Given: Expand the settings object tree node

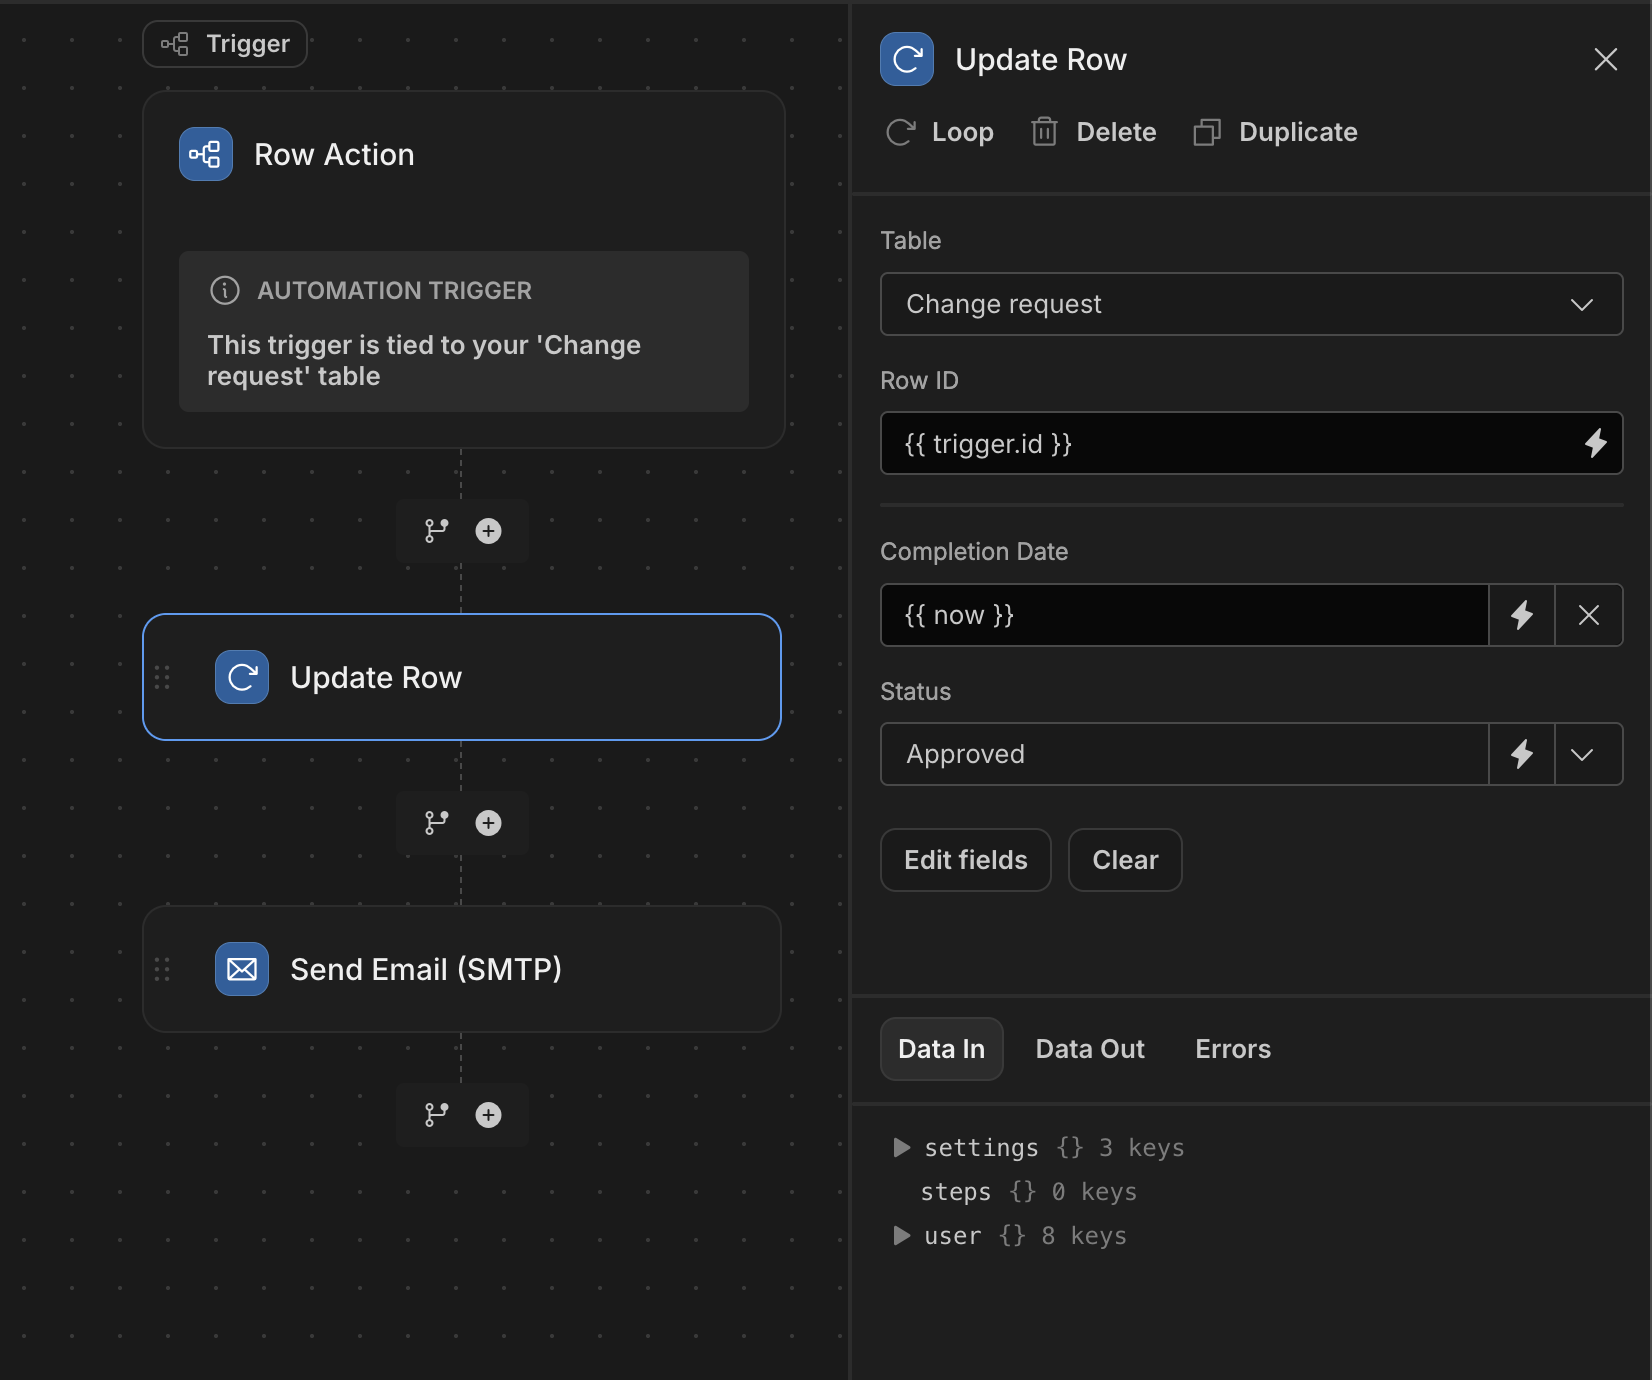Looking at the screenshot, I should (x=902, y=1147).
